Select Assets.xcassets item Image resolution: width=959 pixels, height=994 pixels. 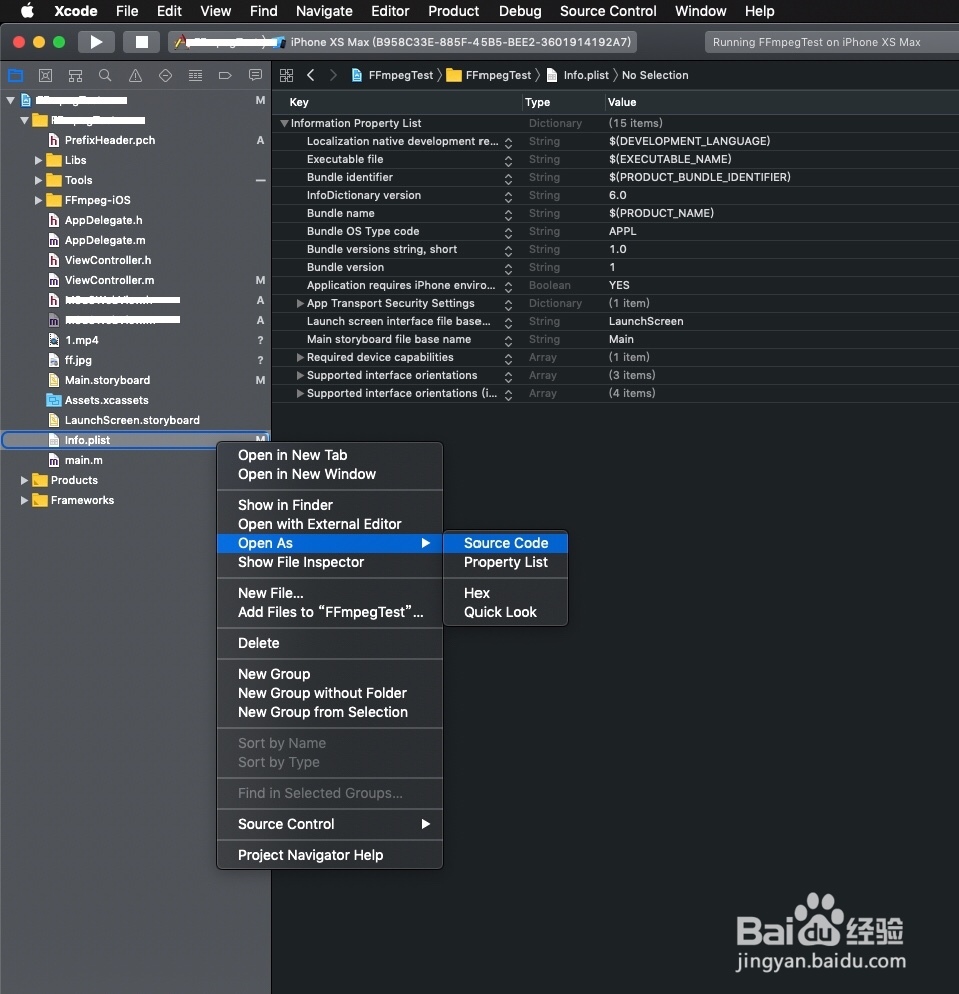click(106, 400)
